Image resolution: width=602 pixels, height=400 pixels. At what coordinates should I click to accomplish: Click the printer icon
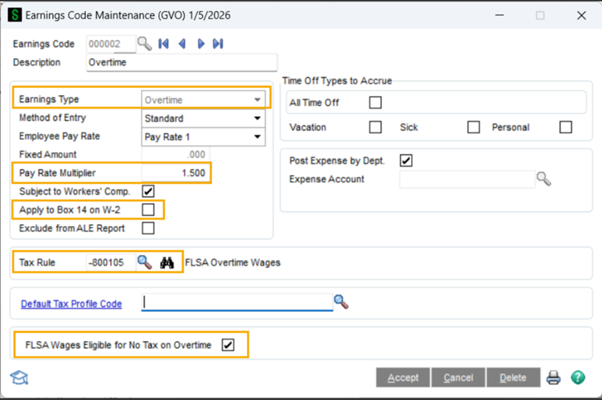tap(553, 378)
